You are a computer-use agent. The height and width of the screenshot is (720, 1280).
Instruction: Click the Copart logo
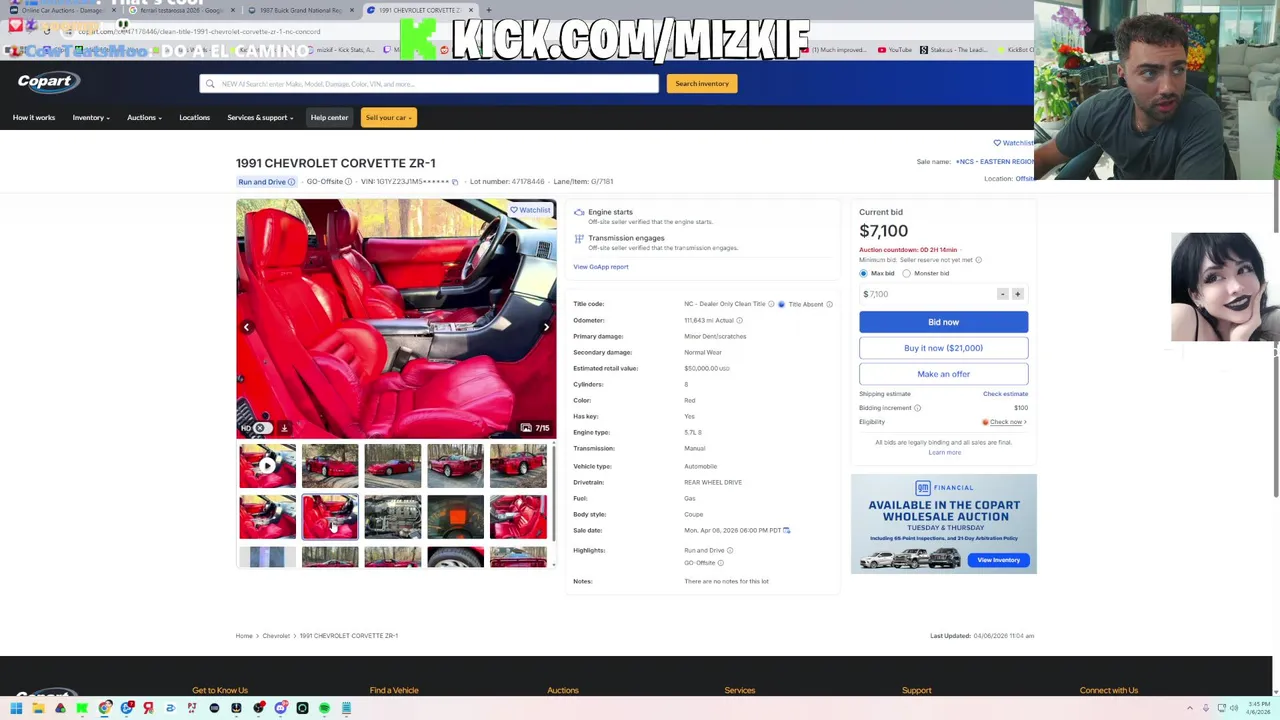[x=48, y=82]
